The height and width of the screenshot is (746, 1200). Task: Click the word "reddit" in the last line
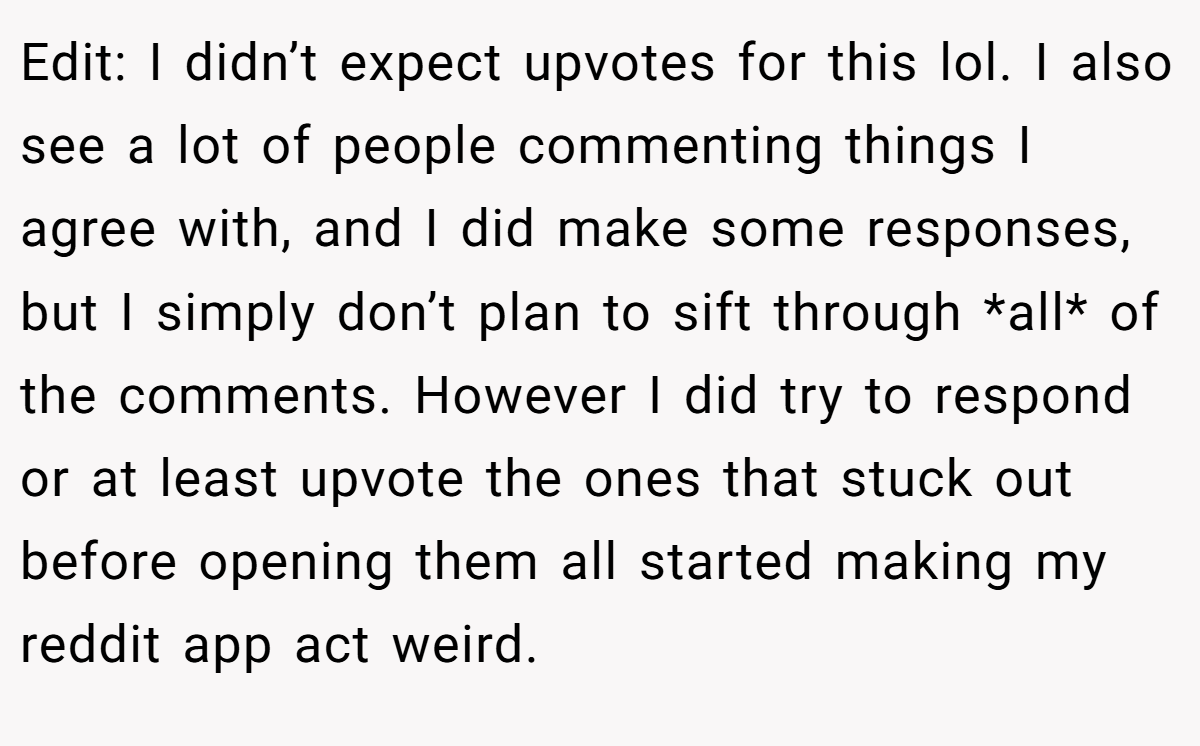click(x=90, y=646)
